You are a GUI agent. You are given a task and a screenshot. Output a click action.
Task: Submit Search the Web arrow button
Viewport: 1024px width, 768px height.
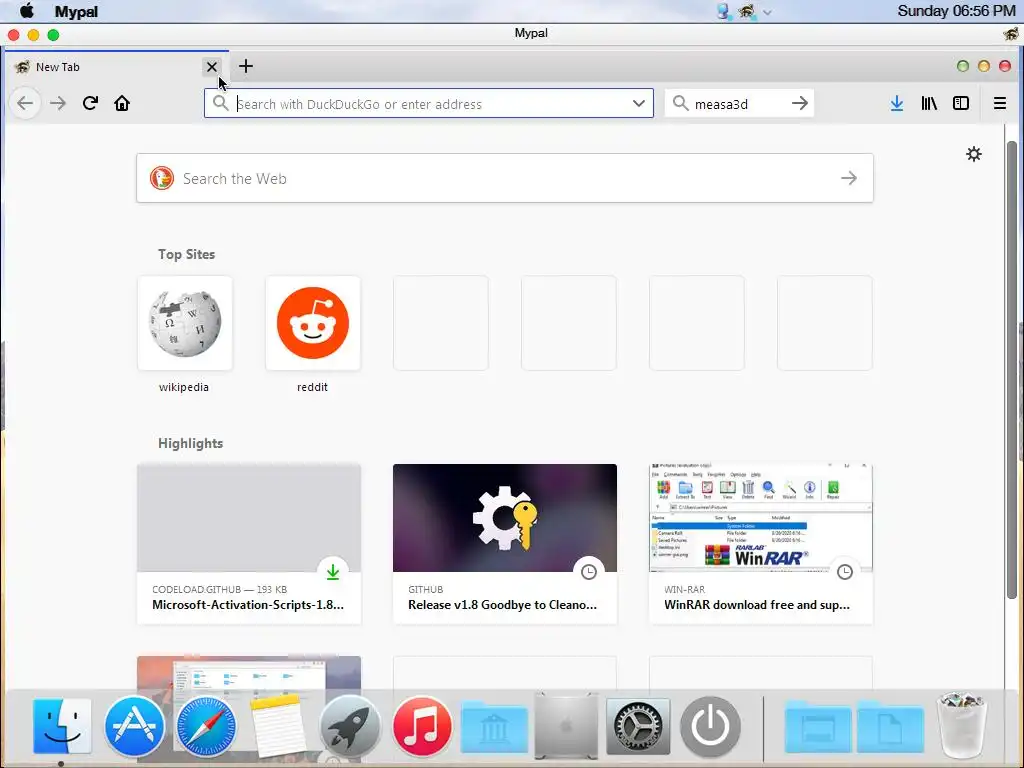(x=848, y=178)
